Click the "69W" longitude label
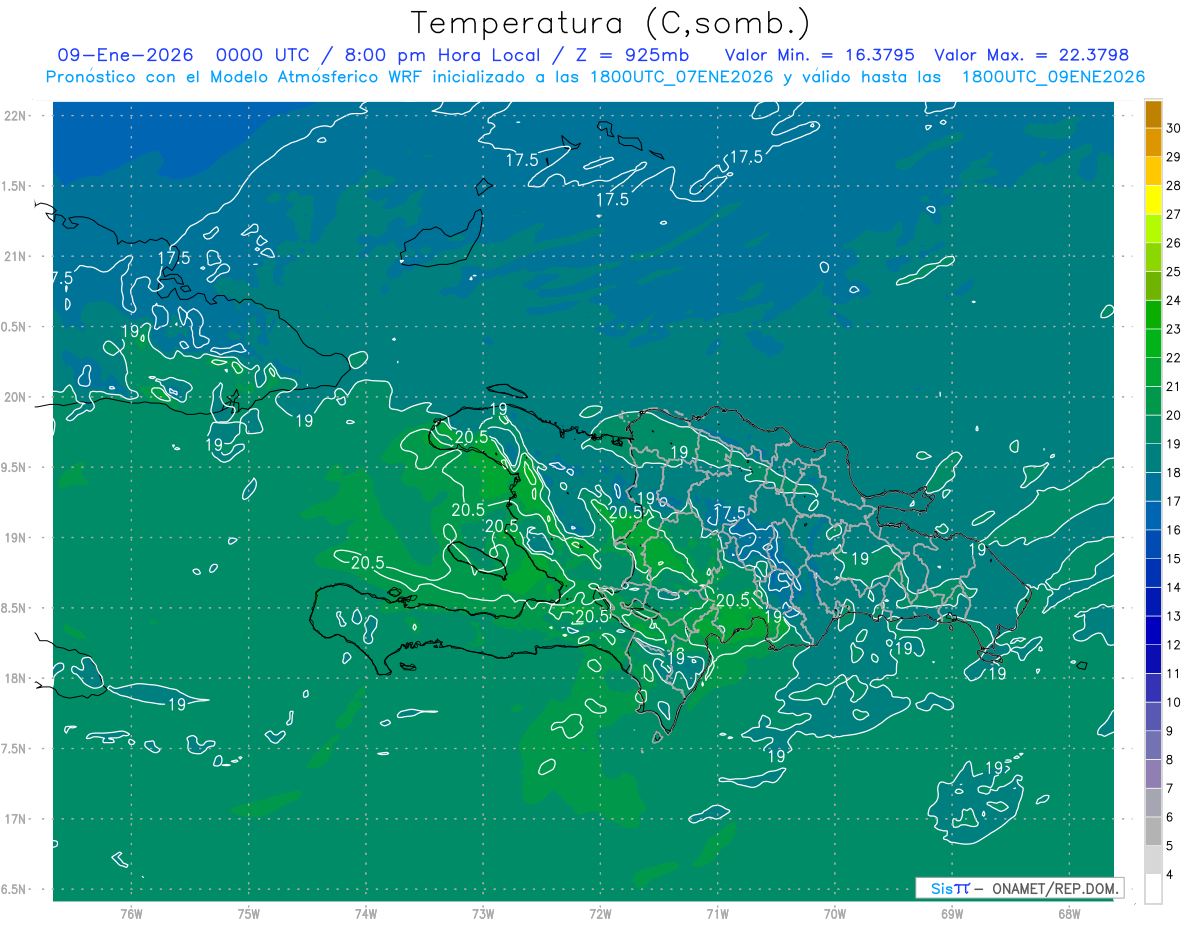Screen dimensions: 1200x927 point(952,913)
